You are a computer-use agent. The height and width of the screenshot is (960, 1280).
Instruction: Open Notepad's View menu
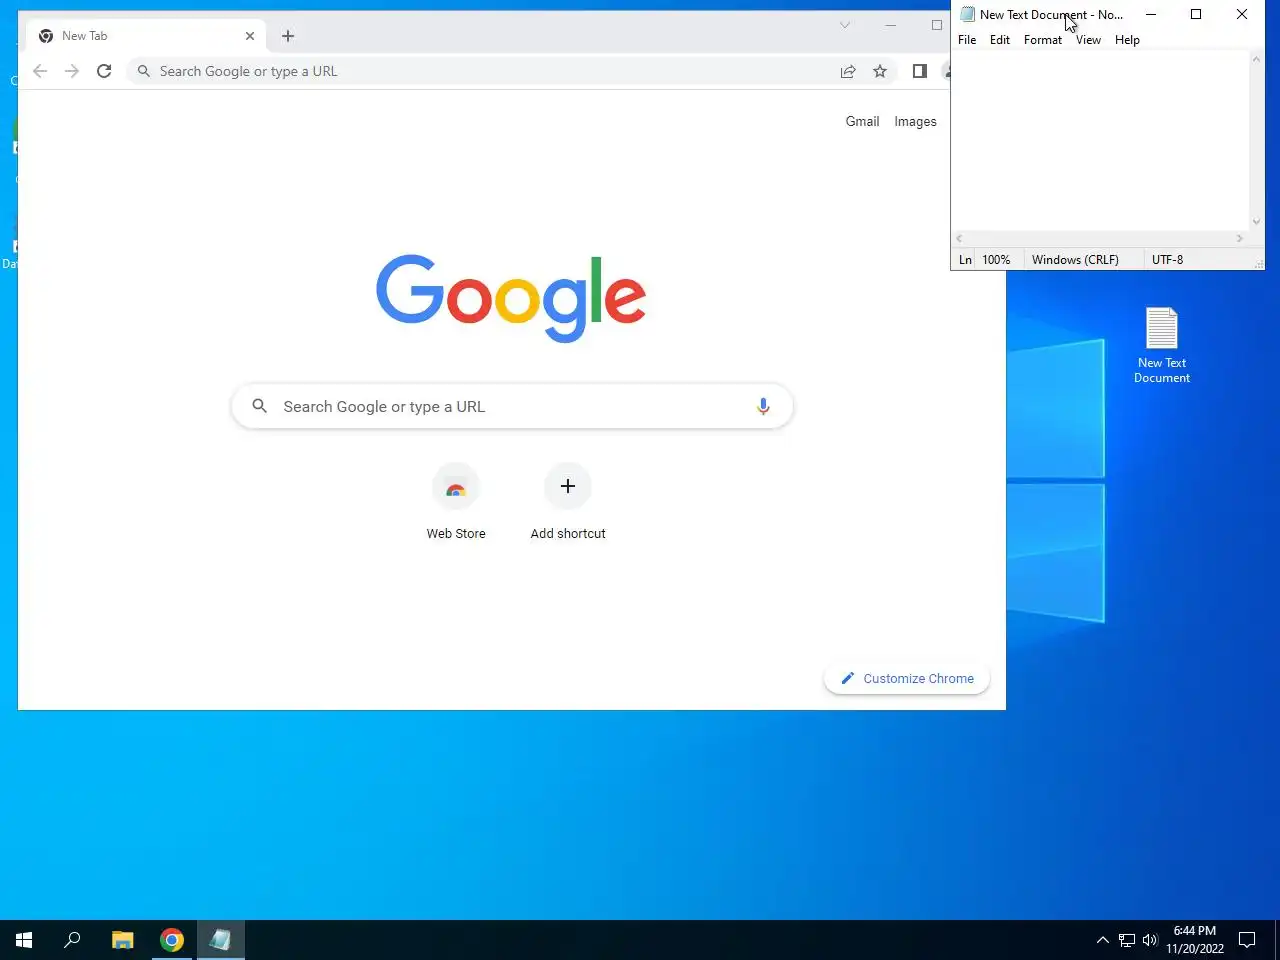pos(1088,40)
